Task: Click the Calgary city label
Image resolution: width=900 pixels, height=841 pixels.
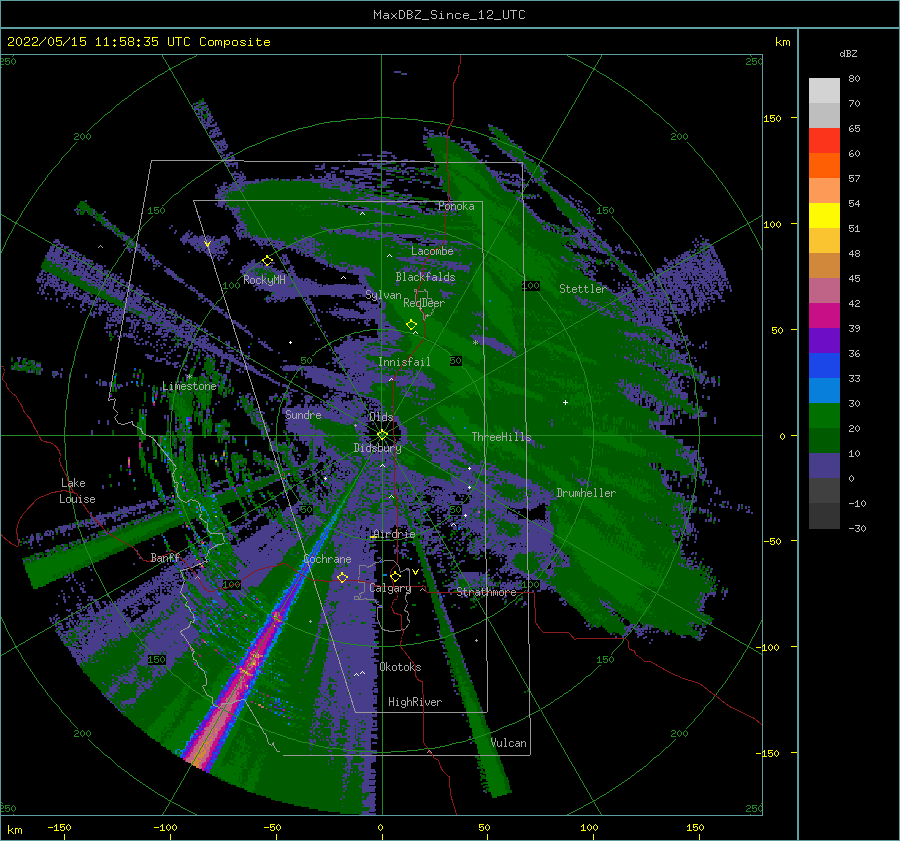Action: [x=390, y=588]
